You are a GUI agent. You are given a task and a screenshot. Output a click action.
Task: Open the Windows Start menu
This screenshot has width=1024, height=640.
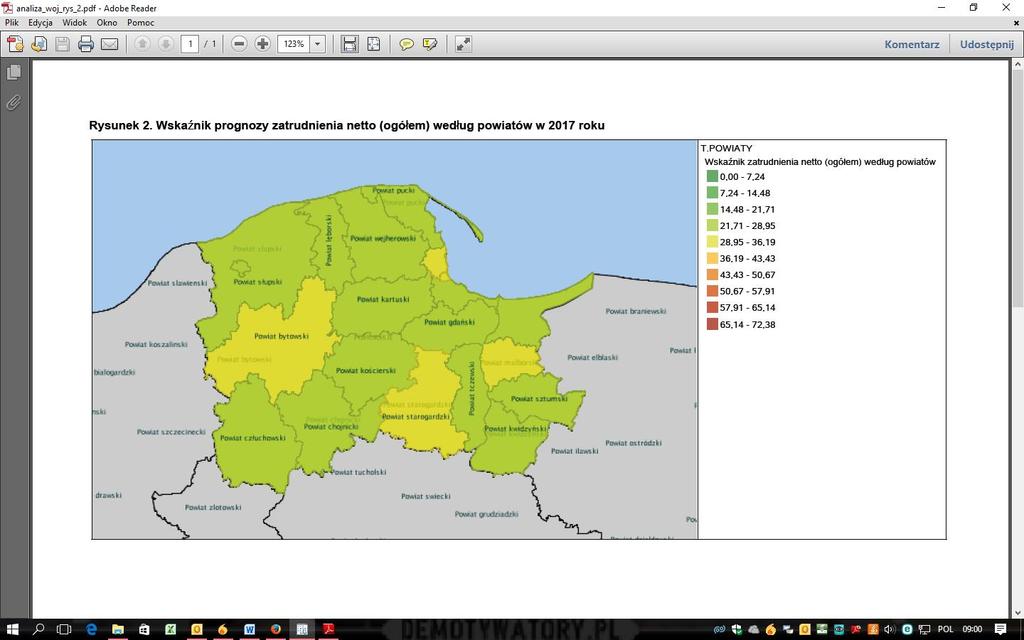click(12, 630)
